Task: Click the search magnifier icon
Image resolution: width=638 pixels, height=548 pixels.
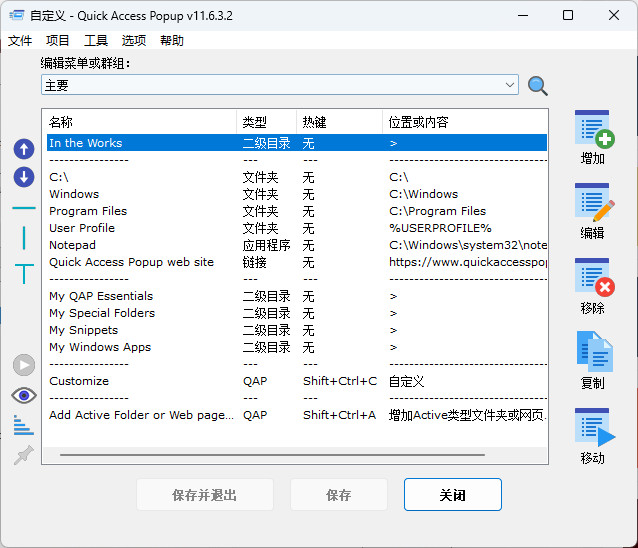Action: 537,86
